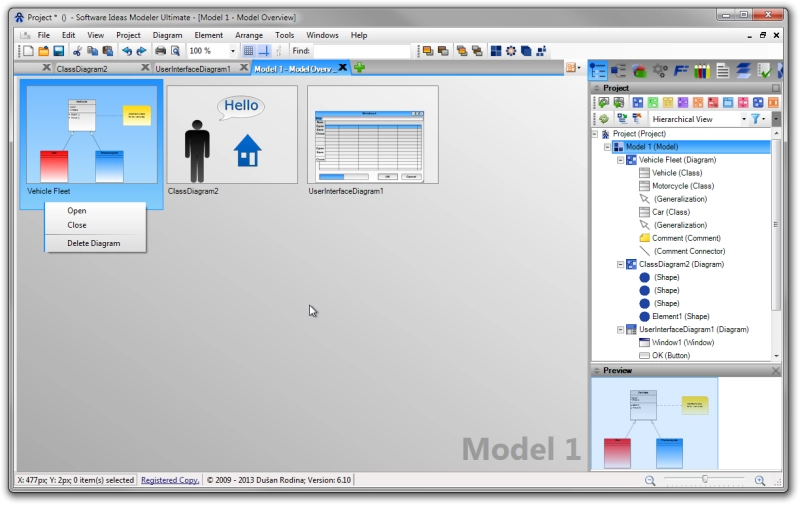Viewport: 800px width, 505px height.
Task: Select the Motorcycle (Class) tree item
Action: 683,186
